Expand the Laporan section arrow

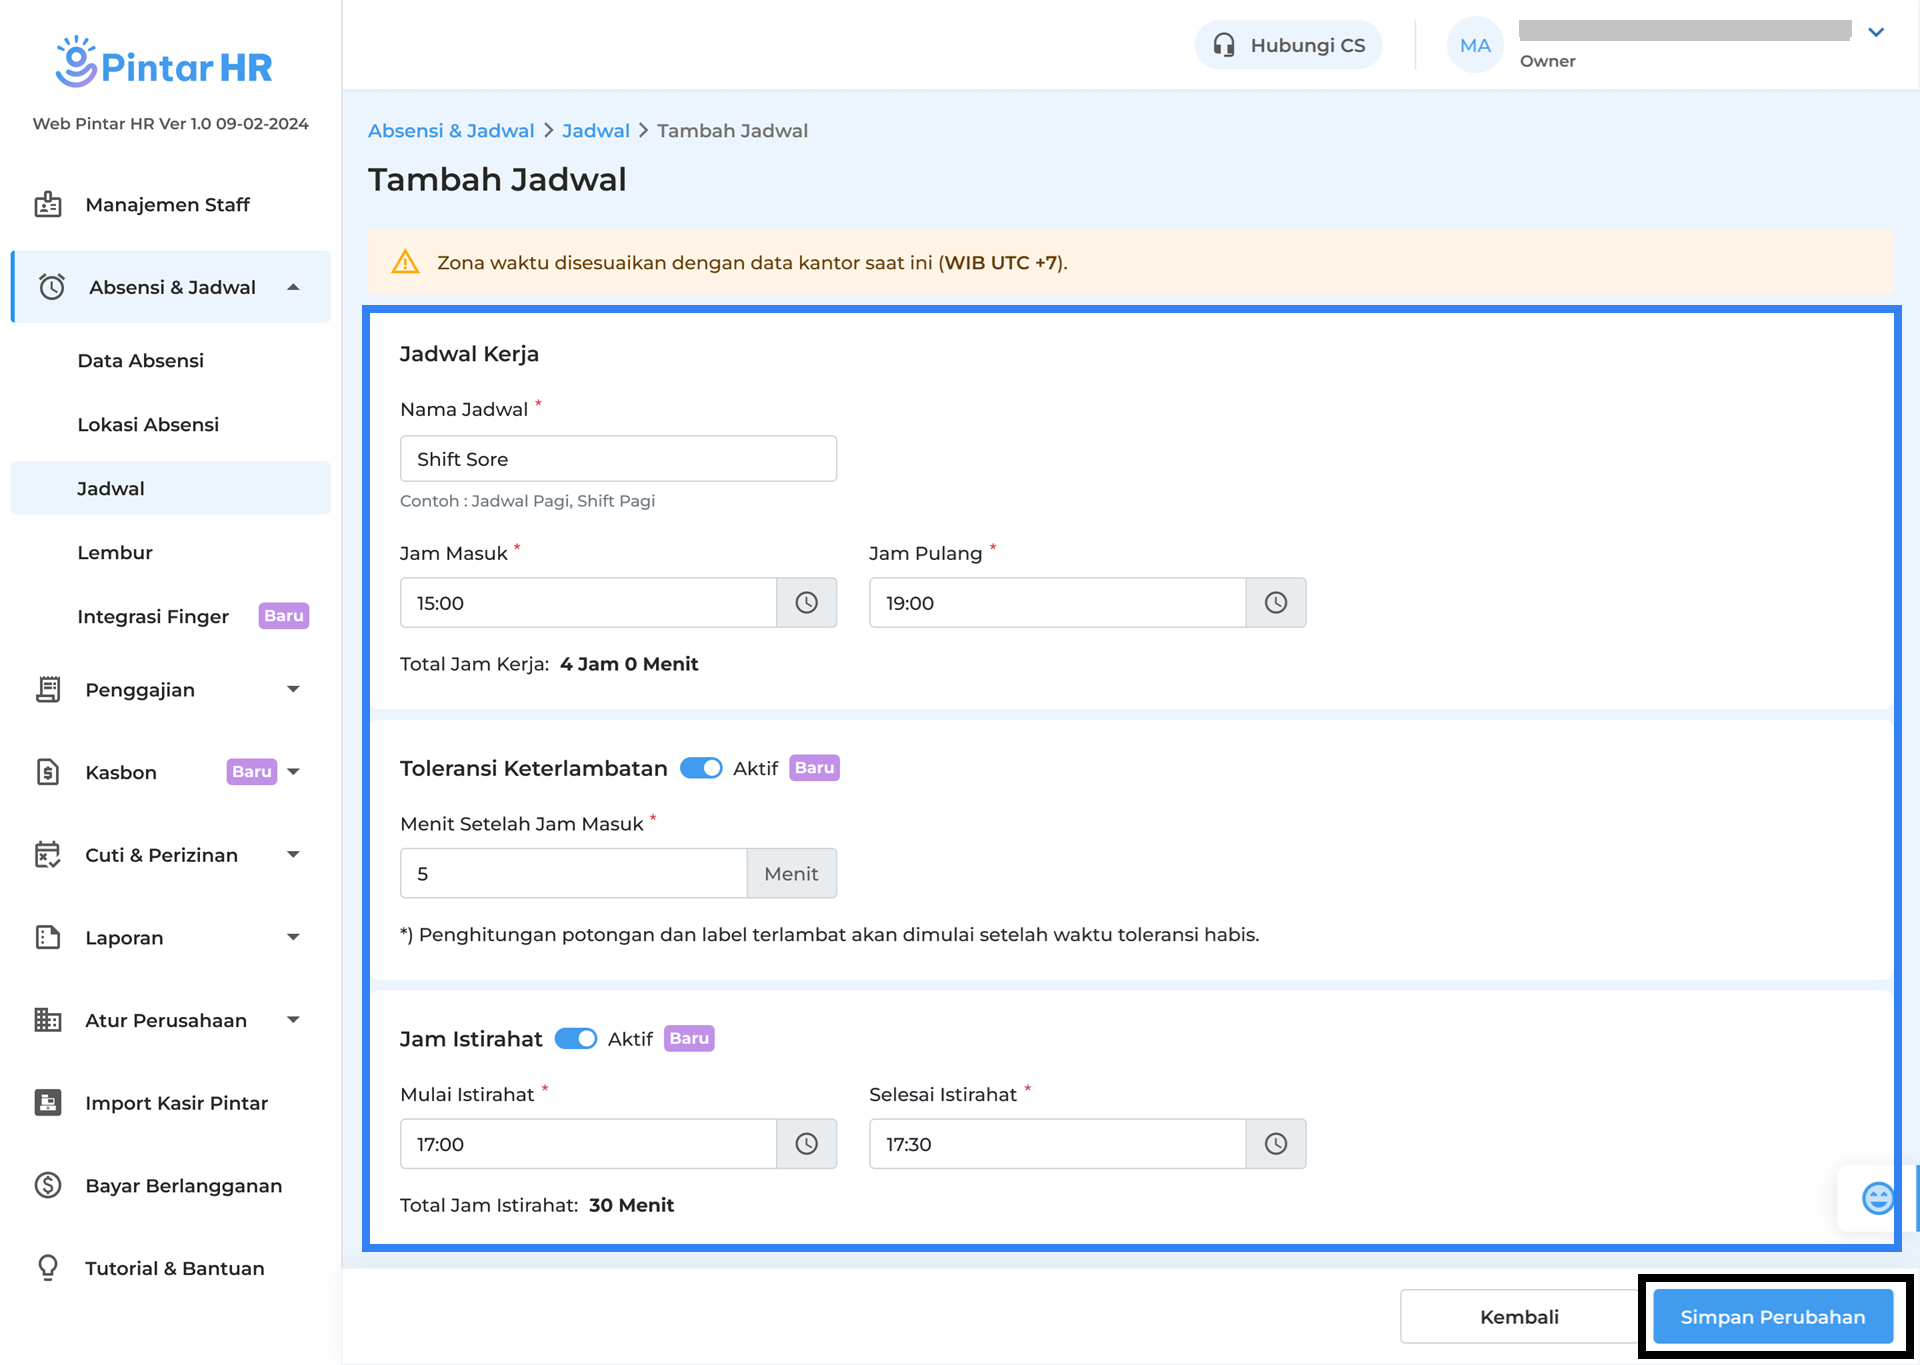[x=293, y=938]
